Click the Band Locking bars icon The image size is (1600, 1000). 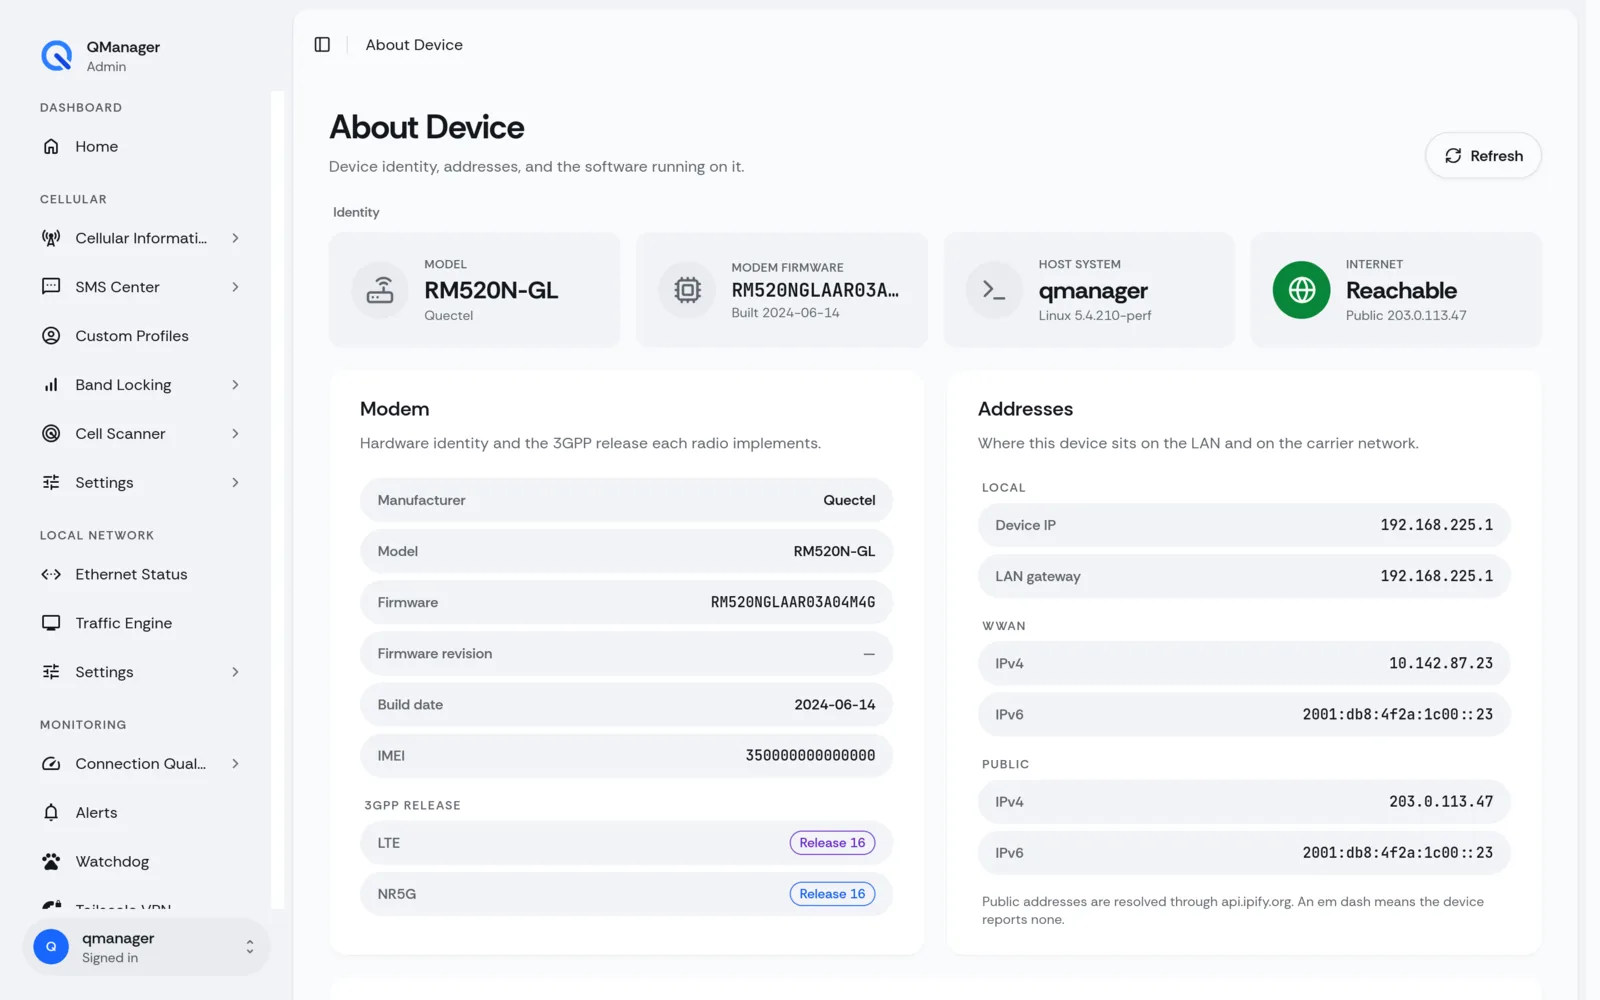coord(51,385)
